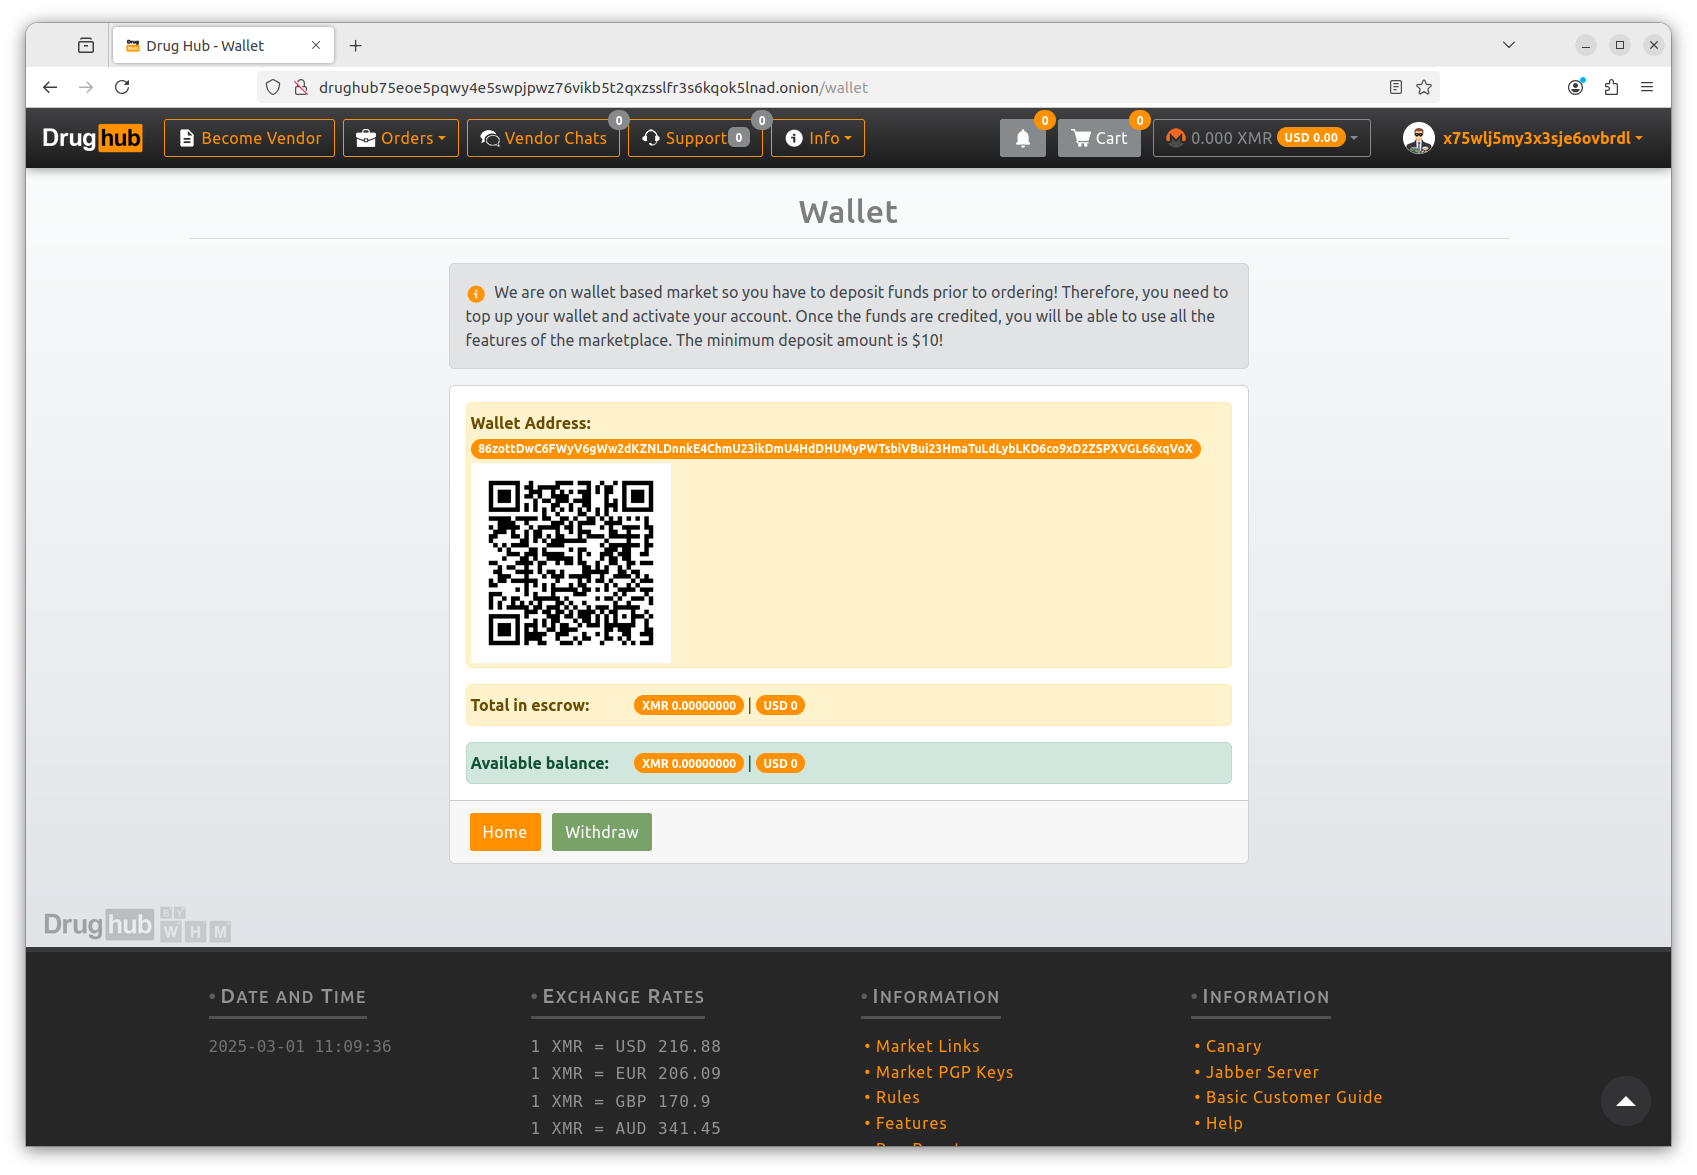Click the Monero coin icon in the balance display
The width and height of the screenshot is (1697, 1175).
1175,137
